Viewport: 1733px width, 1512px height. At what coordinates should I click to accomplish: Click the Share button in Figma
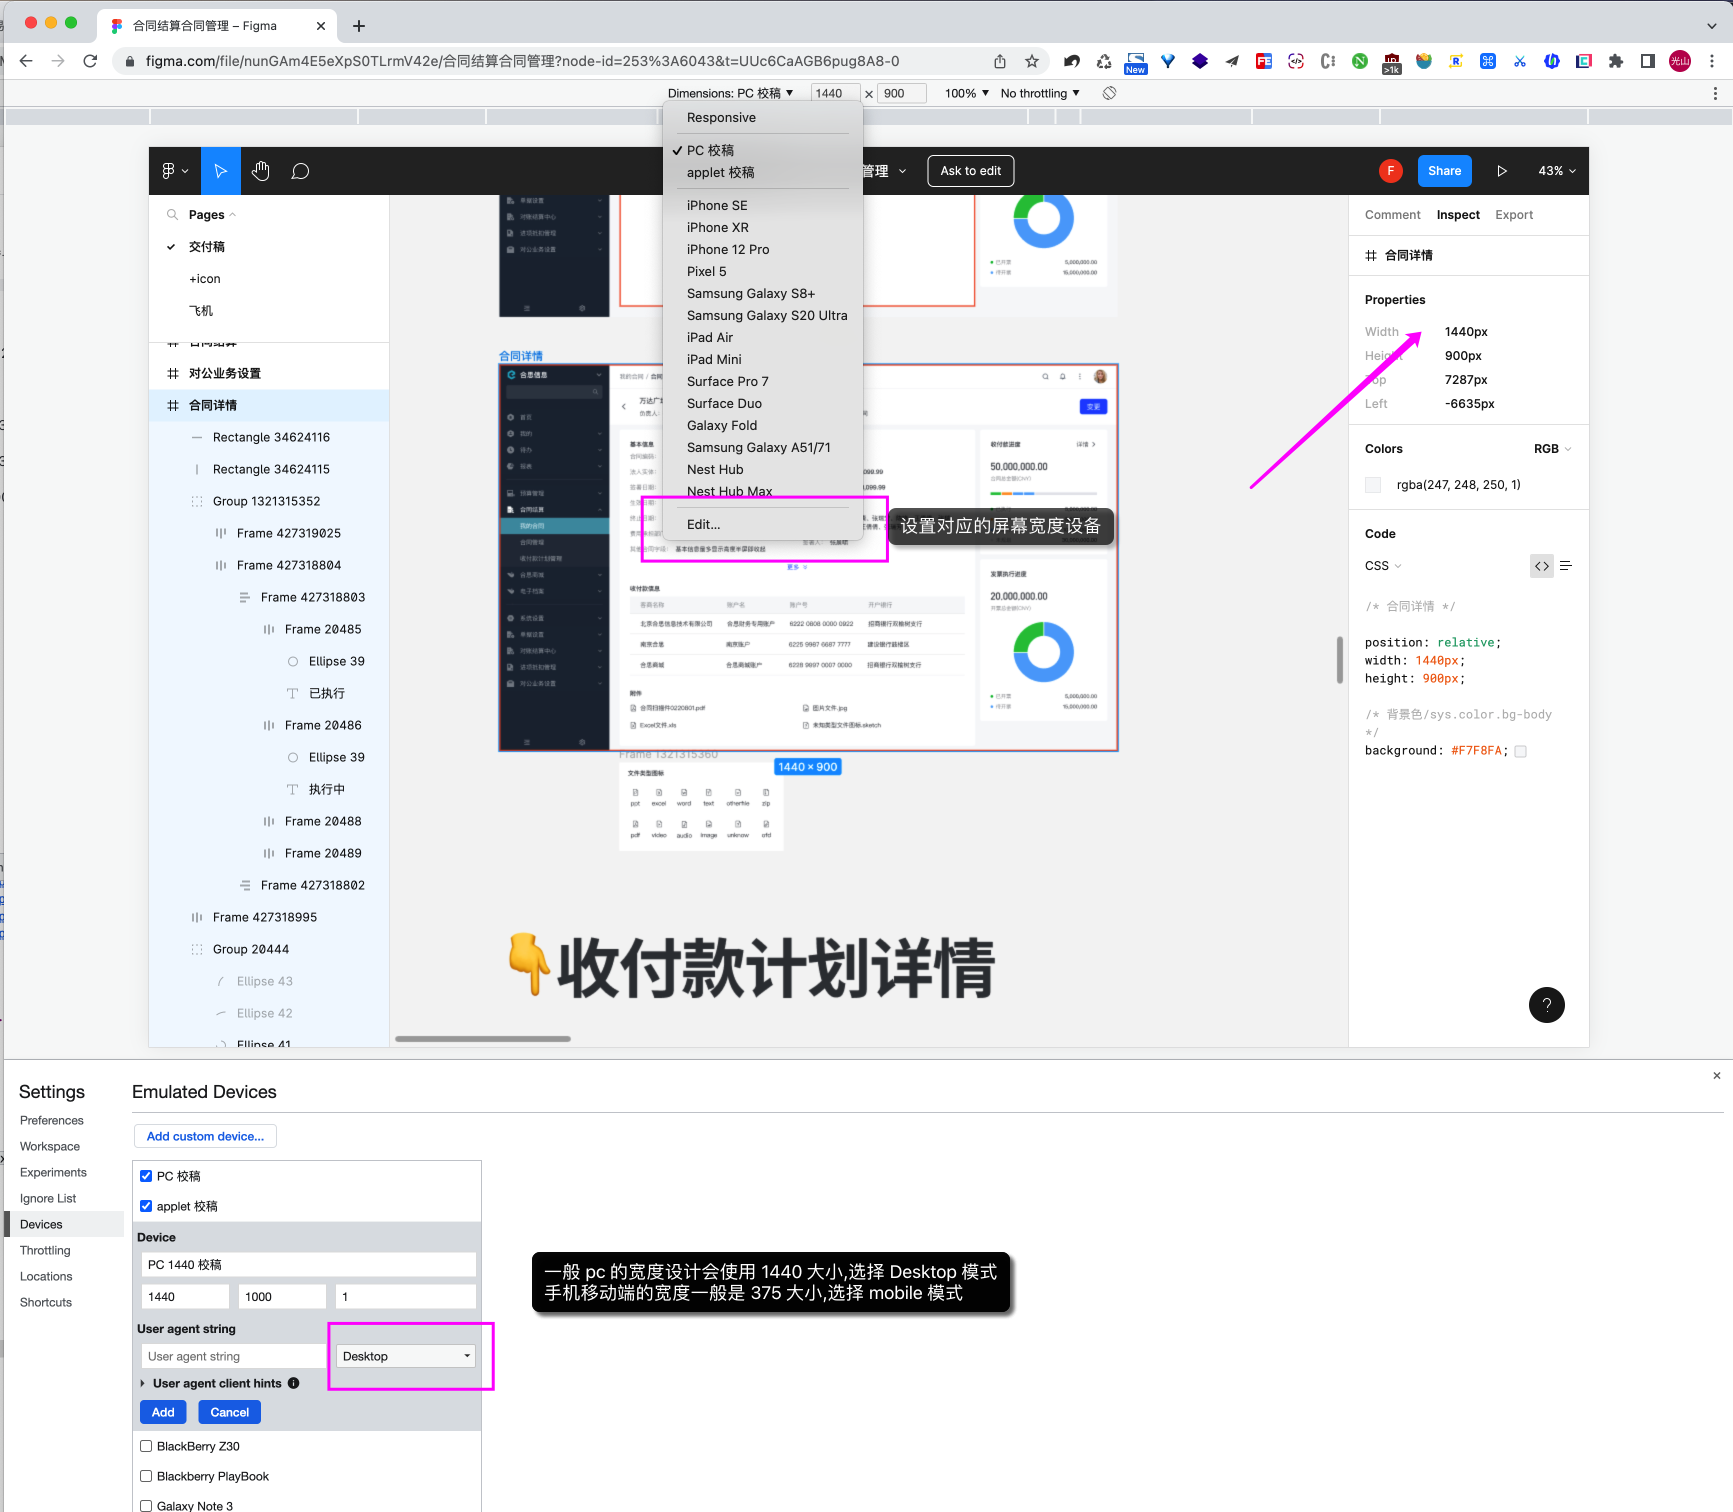(x=1444, y=171)
